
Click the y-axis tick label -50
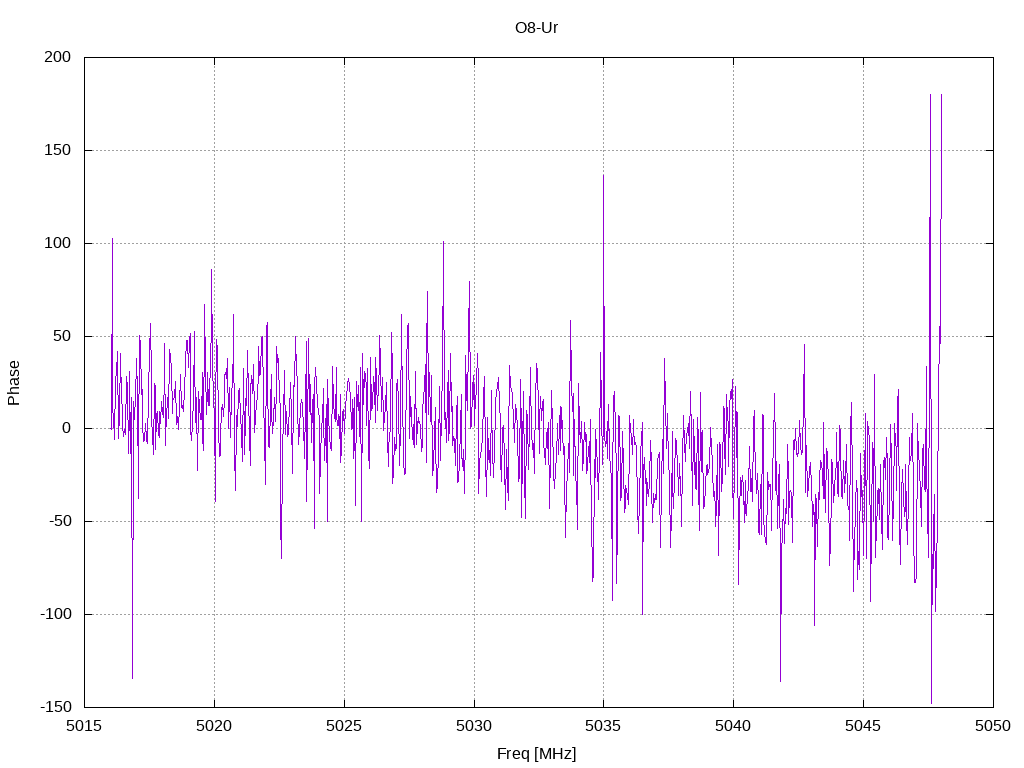coord(59,522)
